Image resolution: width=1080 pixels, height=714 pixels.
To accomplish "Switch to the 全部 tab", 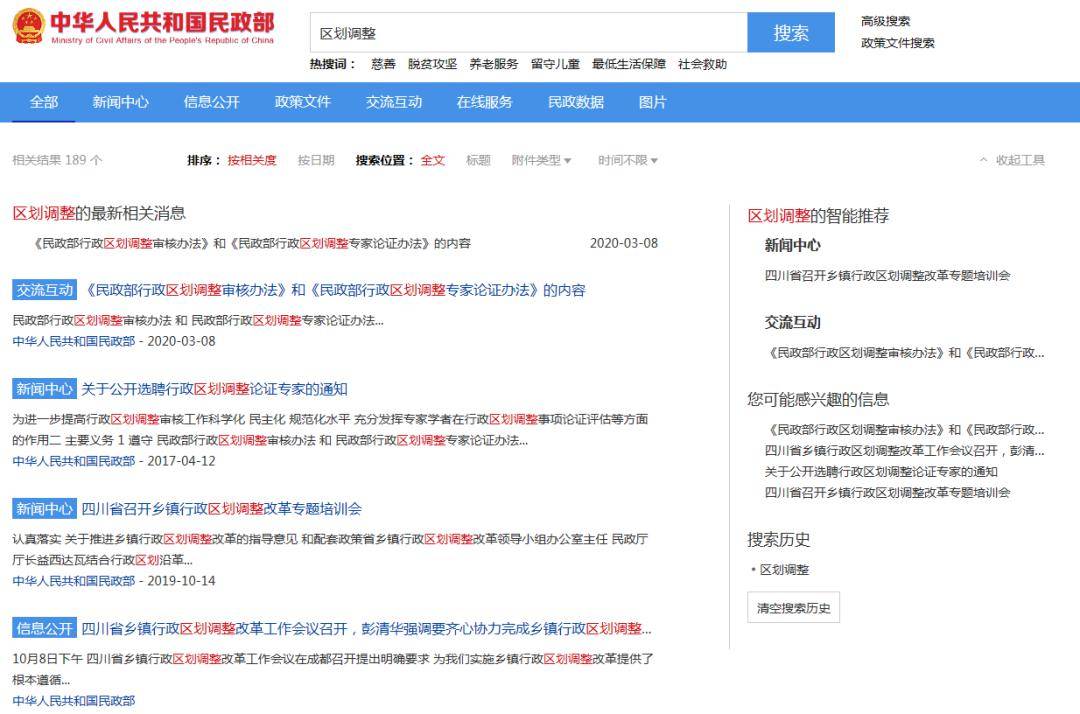I will click(x=44, y=102).
